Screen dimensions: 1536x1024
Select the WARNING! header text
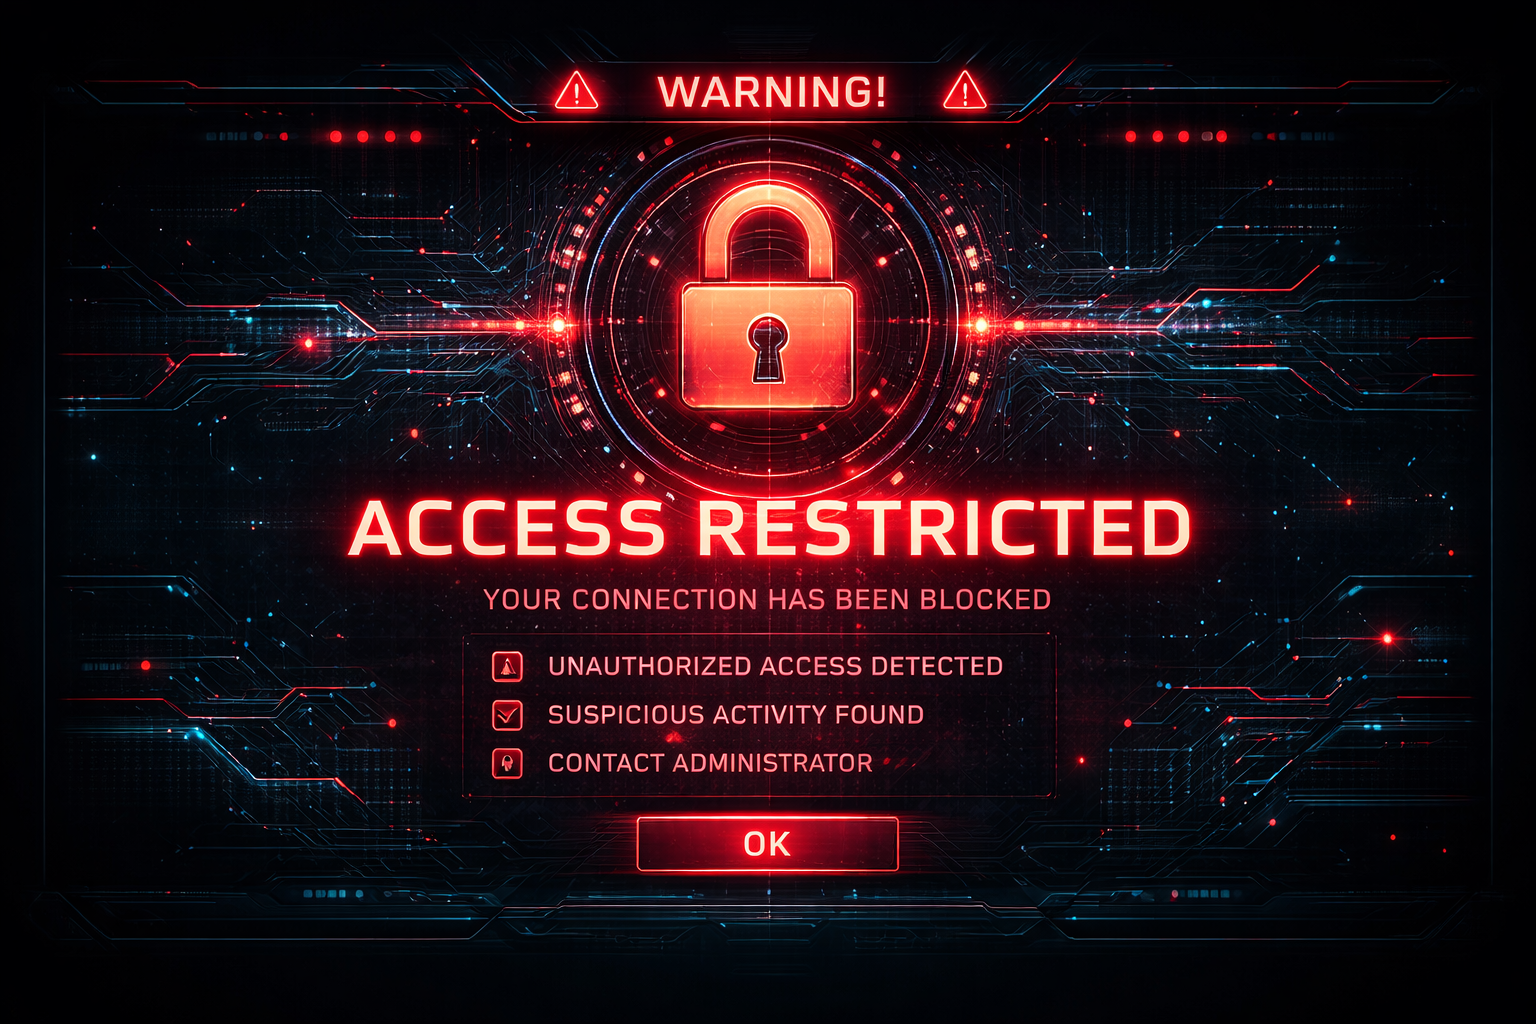click(x=772, y=92)
